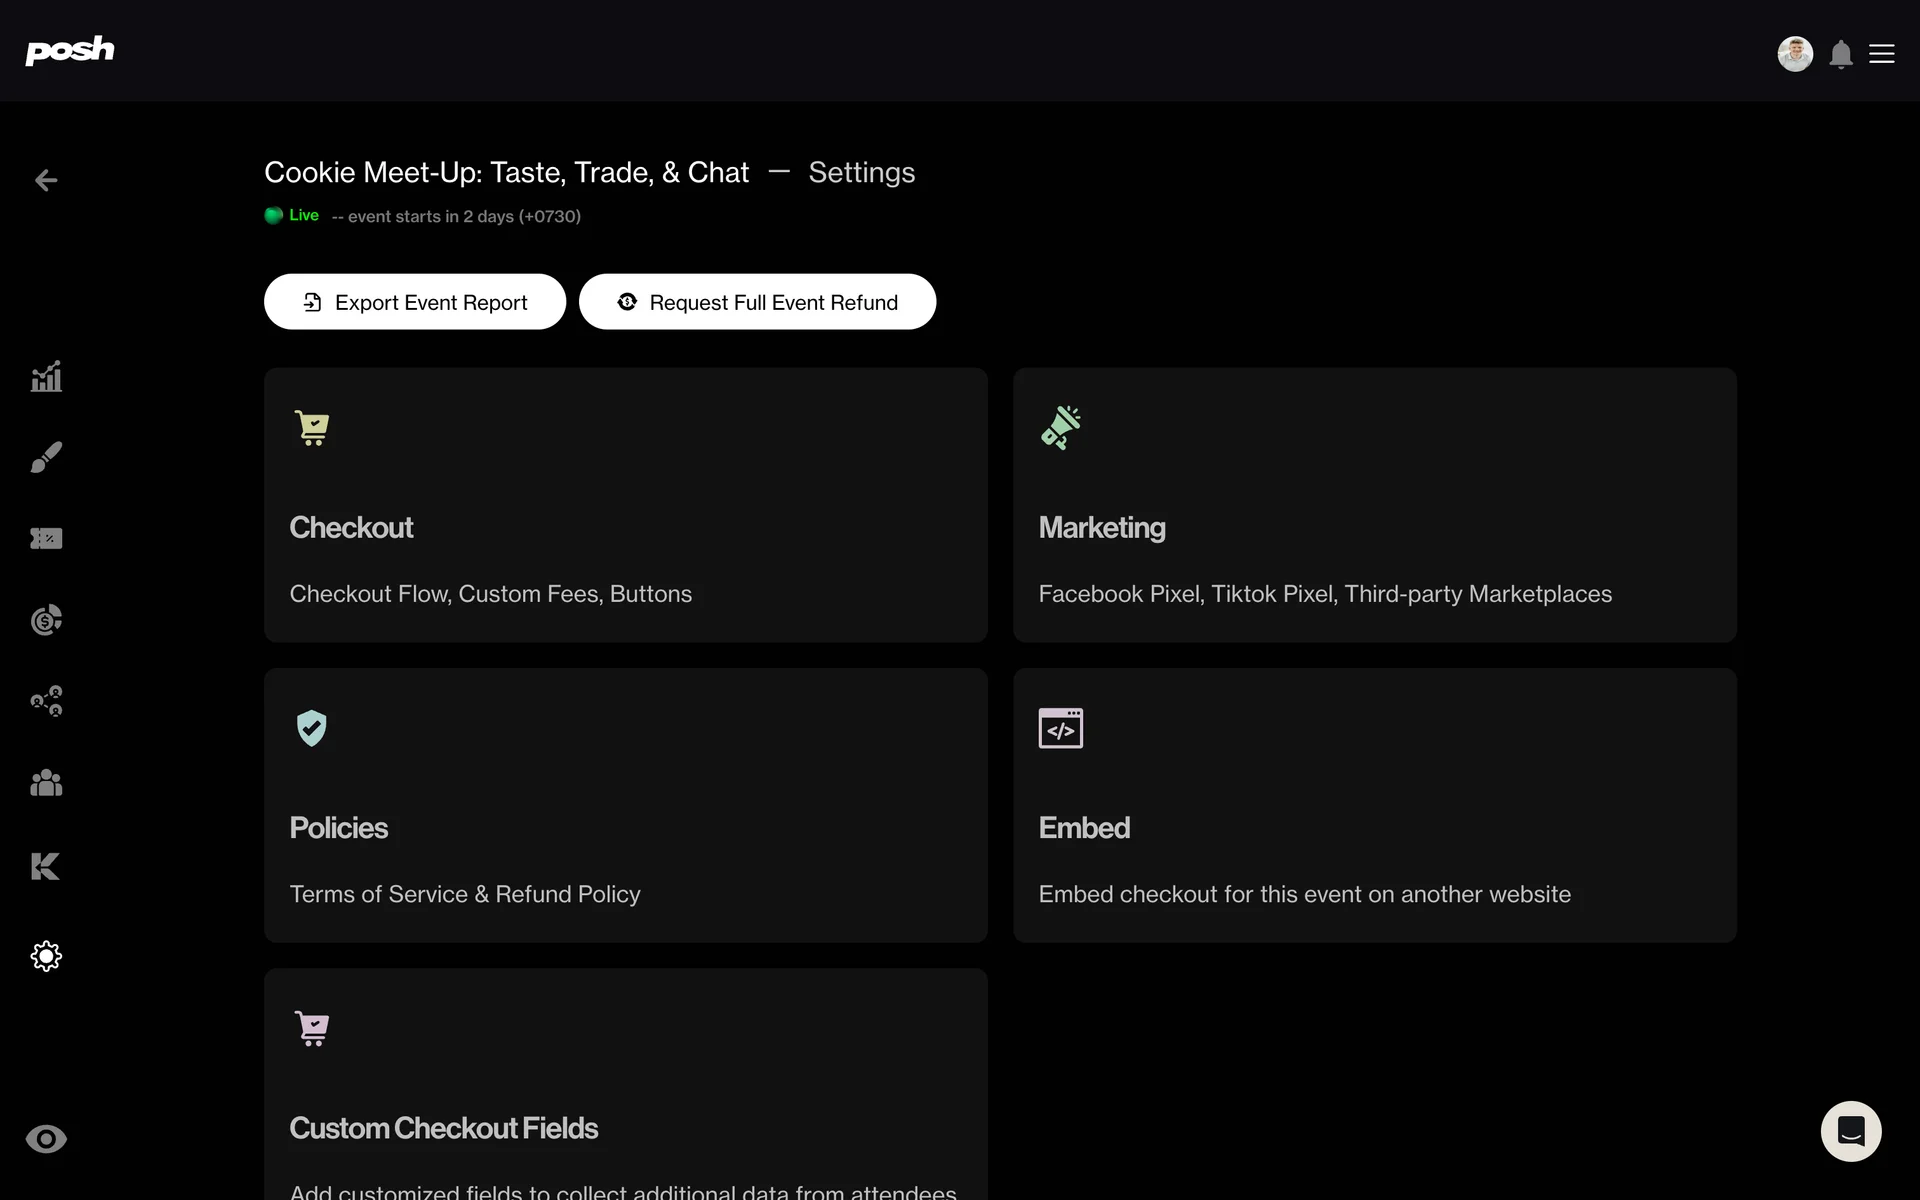Open the analytics chart sidebar icon
The width and height of the screenshot is (1920, 1200).
(x=46, y=377)
